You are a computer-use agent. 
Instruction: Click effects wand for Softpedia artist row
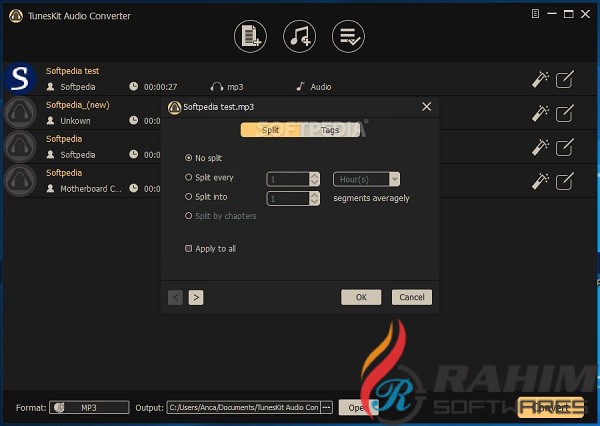tap(540, 147)
